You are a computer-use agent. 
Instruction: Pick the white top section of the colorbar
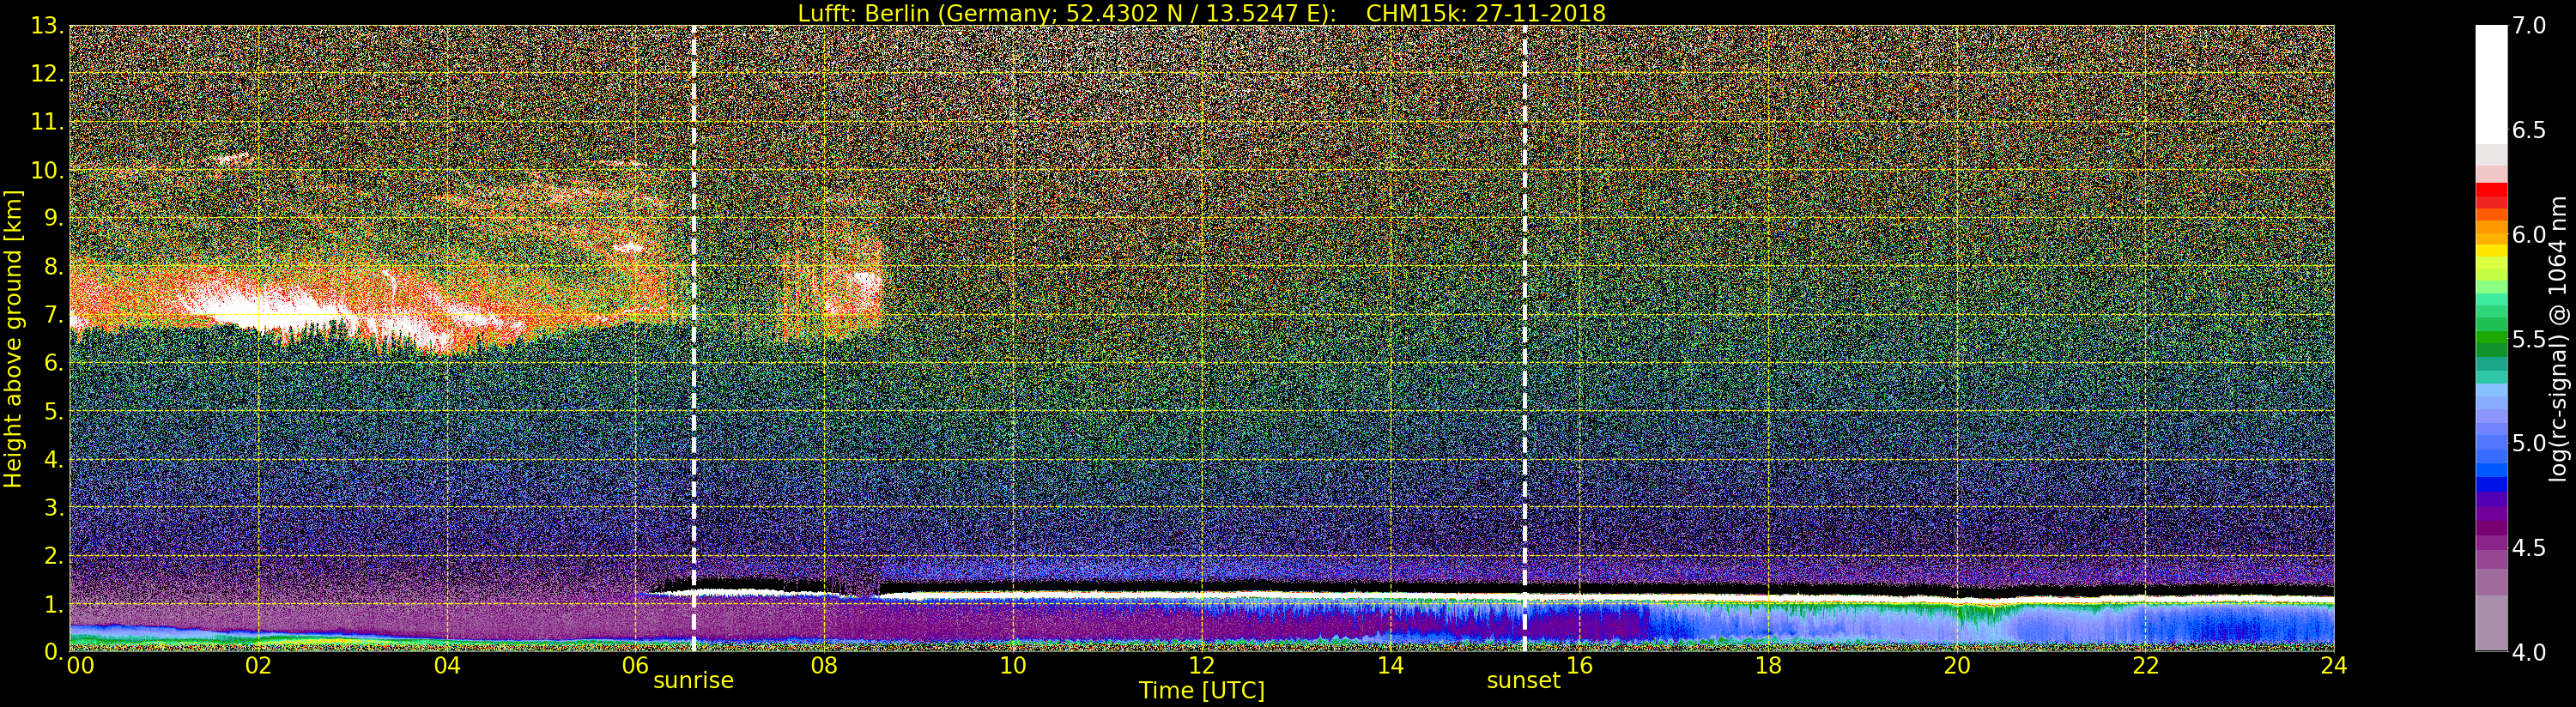click(x=2490, y=80)
